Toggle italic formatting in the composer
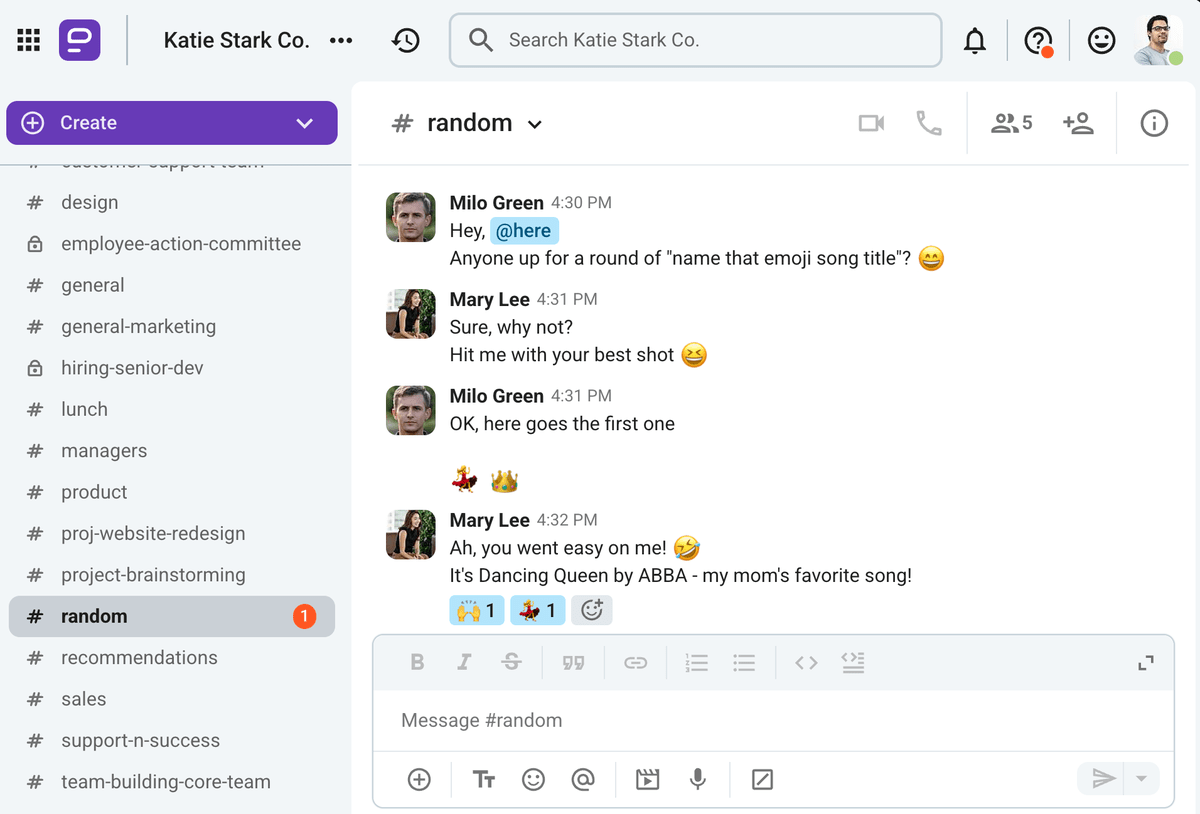1200x814 pixels. tap(465, 662)
